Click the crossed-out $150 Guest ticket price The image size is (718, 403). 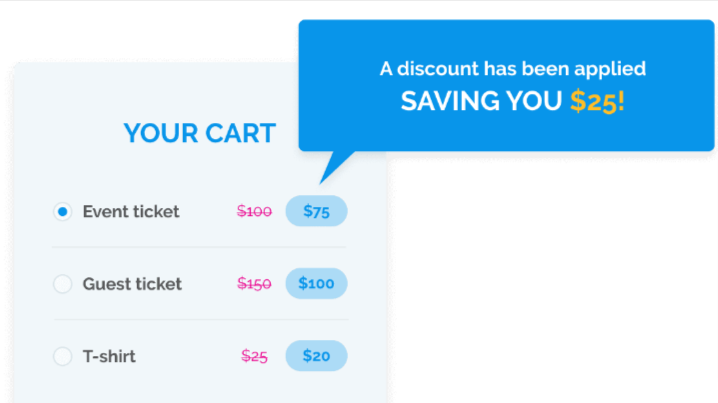point(254,284)
